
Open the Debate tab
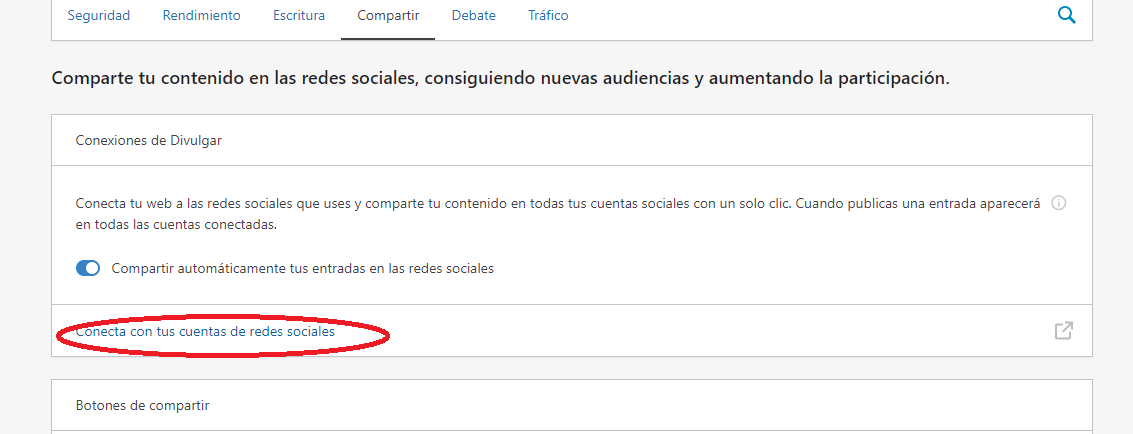[x=474, y=15]
